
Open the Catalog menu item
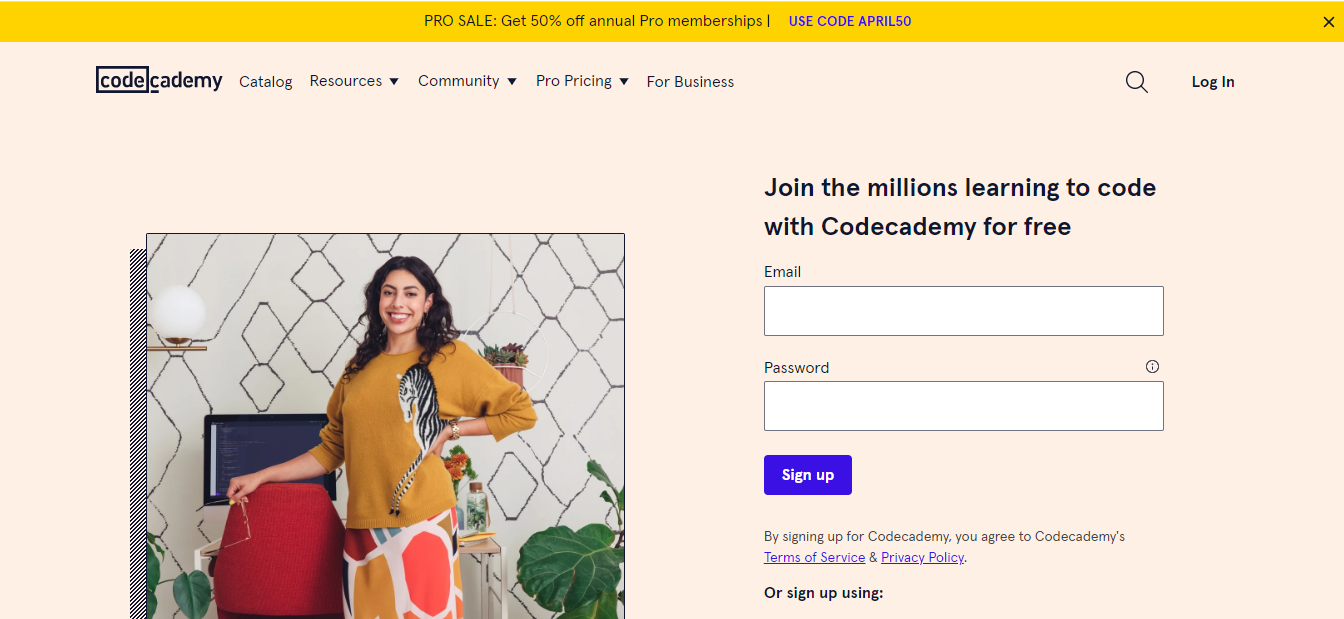pos(266,82)
